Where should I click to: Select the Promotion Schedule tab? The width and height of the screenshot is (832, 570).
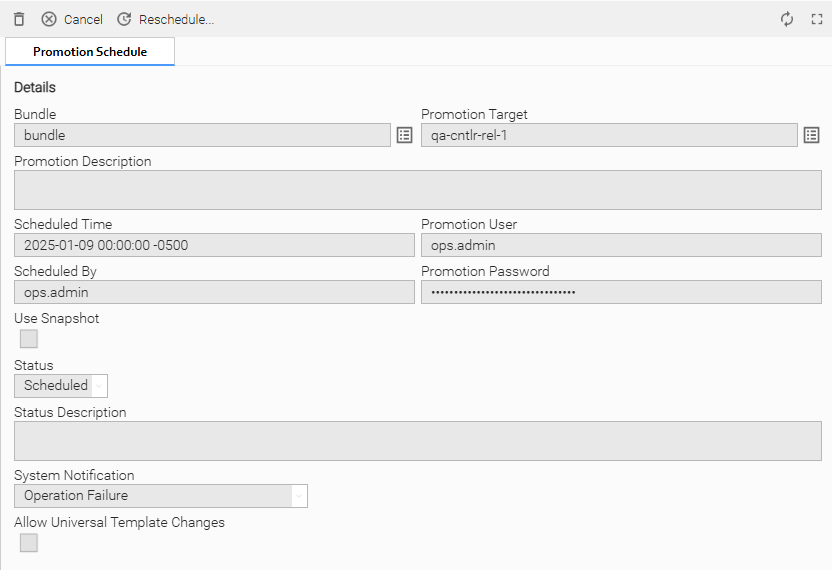point(90,52)
